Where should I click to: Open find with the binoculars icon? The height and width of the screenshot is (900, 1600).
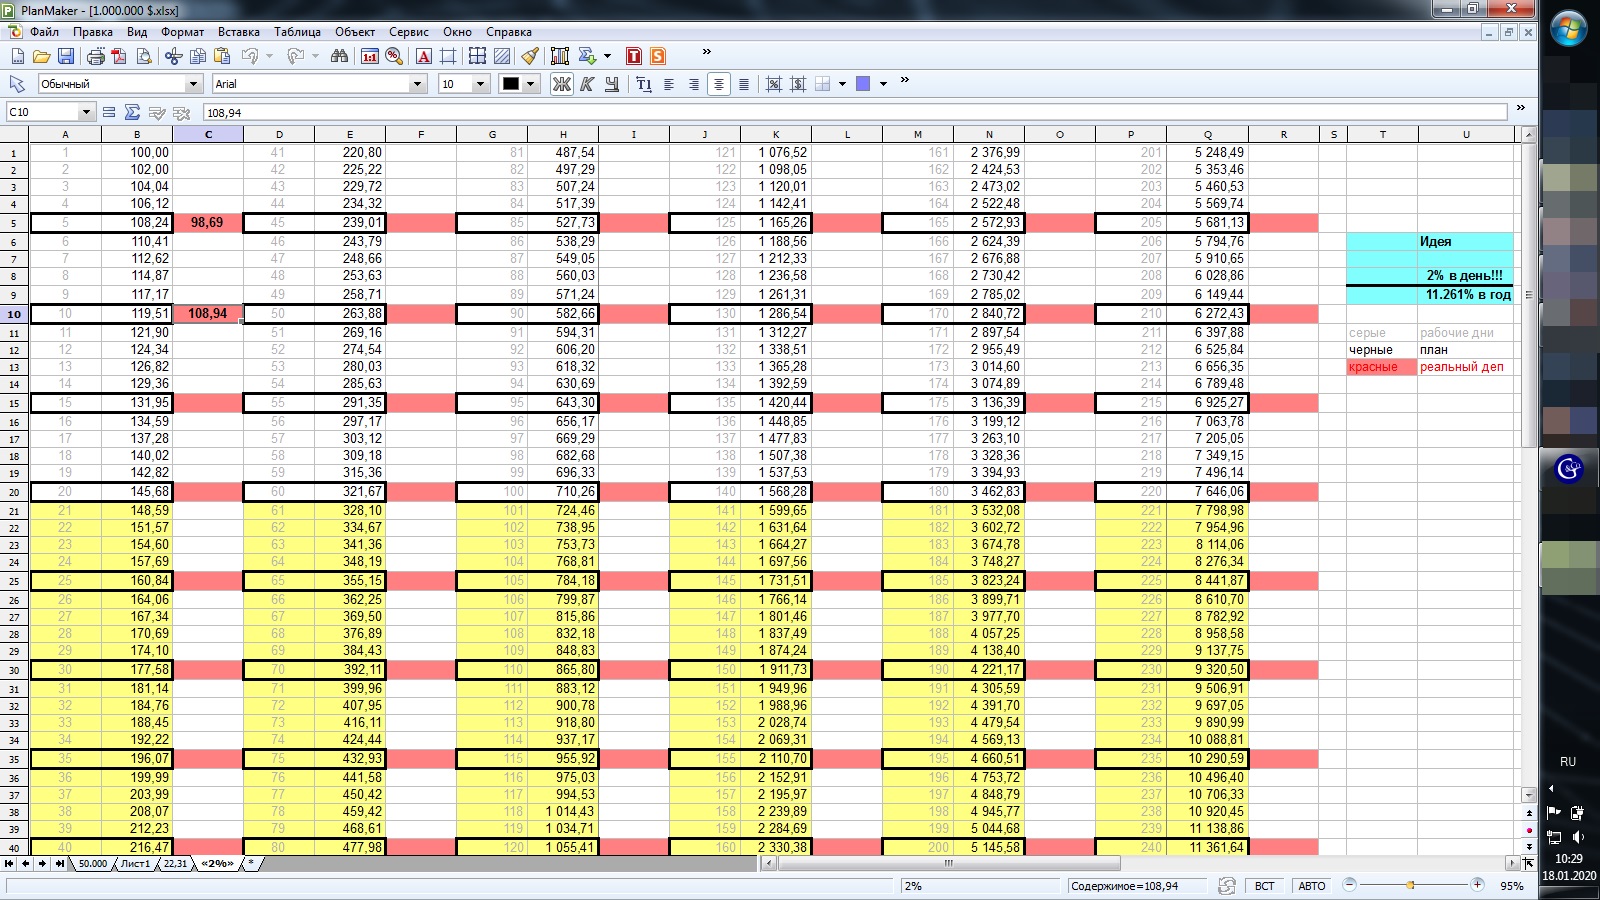[x=339, y=56]
